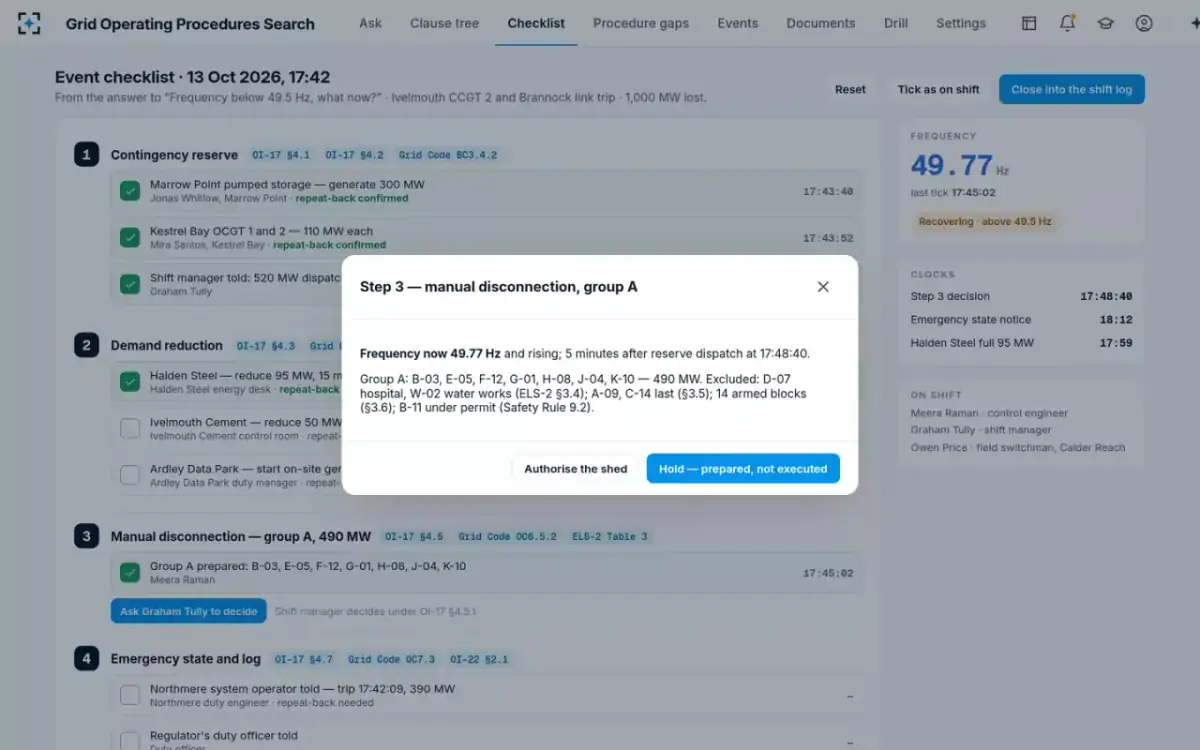1200x750 pixels.
Task: Untick Kestrel Bay OCGT checkbox
Action: (130, 238)
